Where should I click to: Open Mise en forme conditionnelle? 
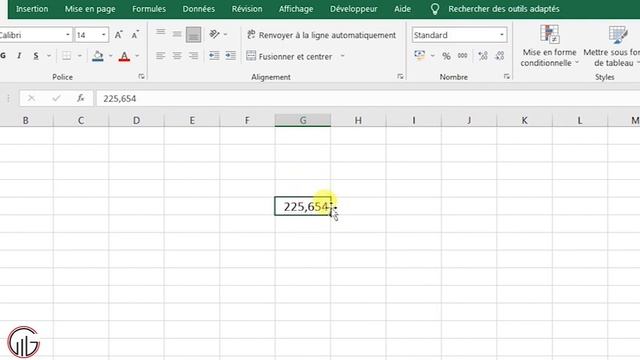click(x=549, y=46)
